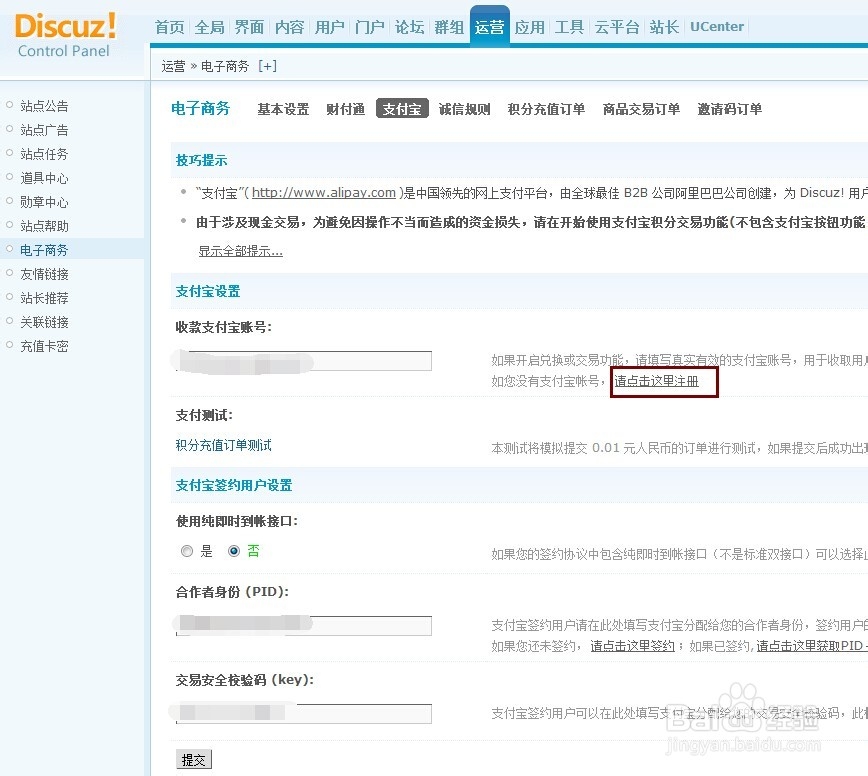Viewport: 868px width, 776px height.
Task: Switch to the 基本设置 tab
Action: [x=283, y=109]
